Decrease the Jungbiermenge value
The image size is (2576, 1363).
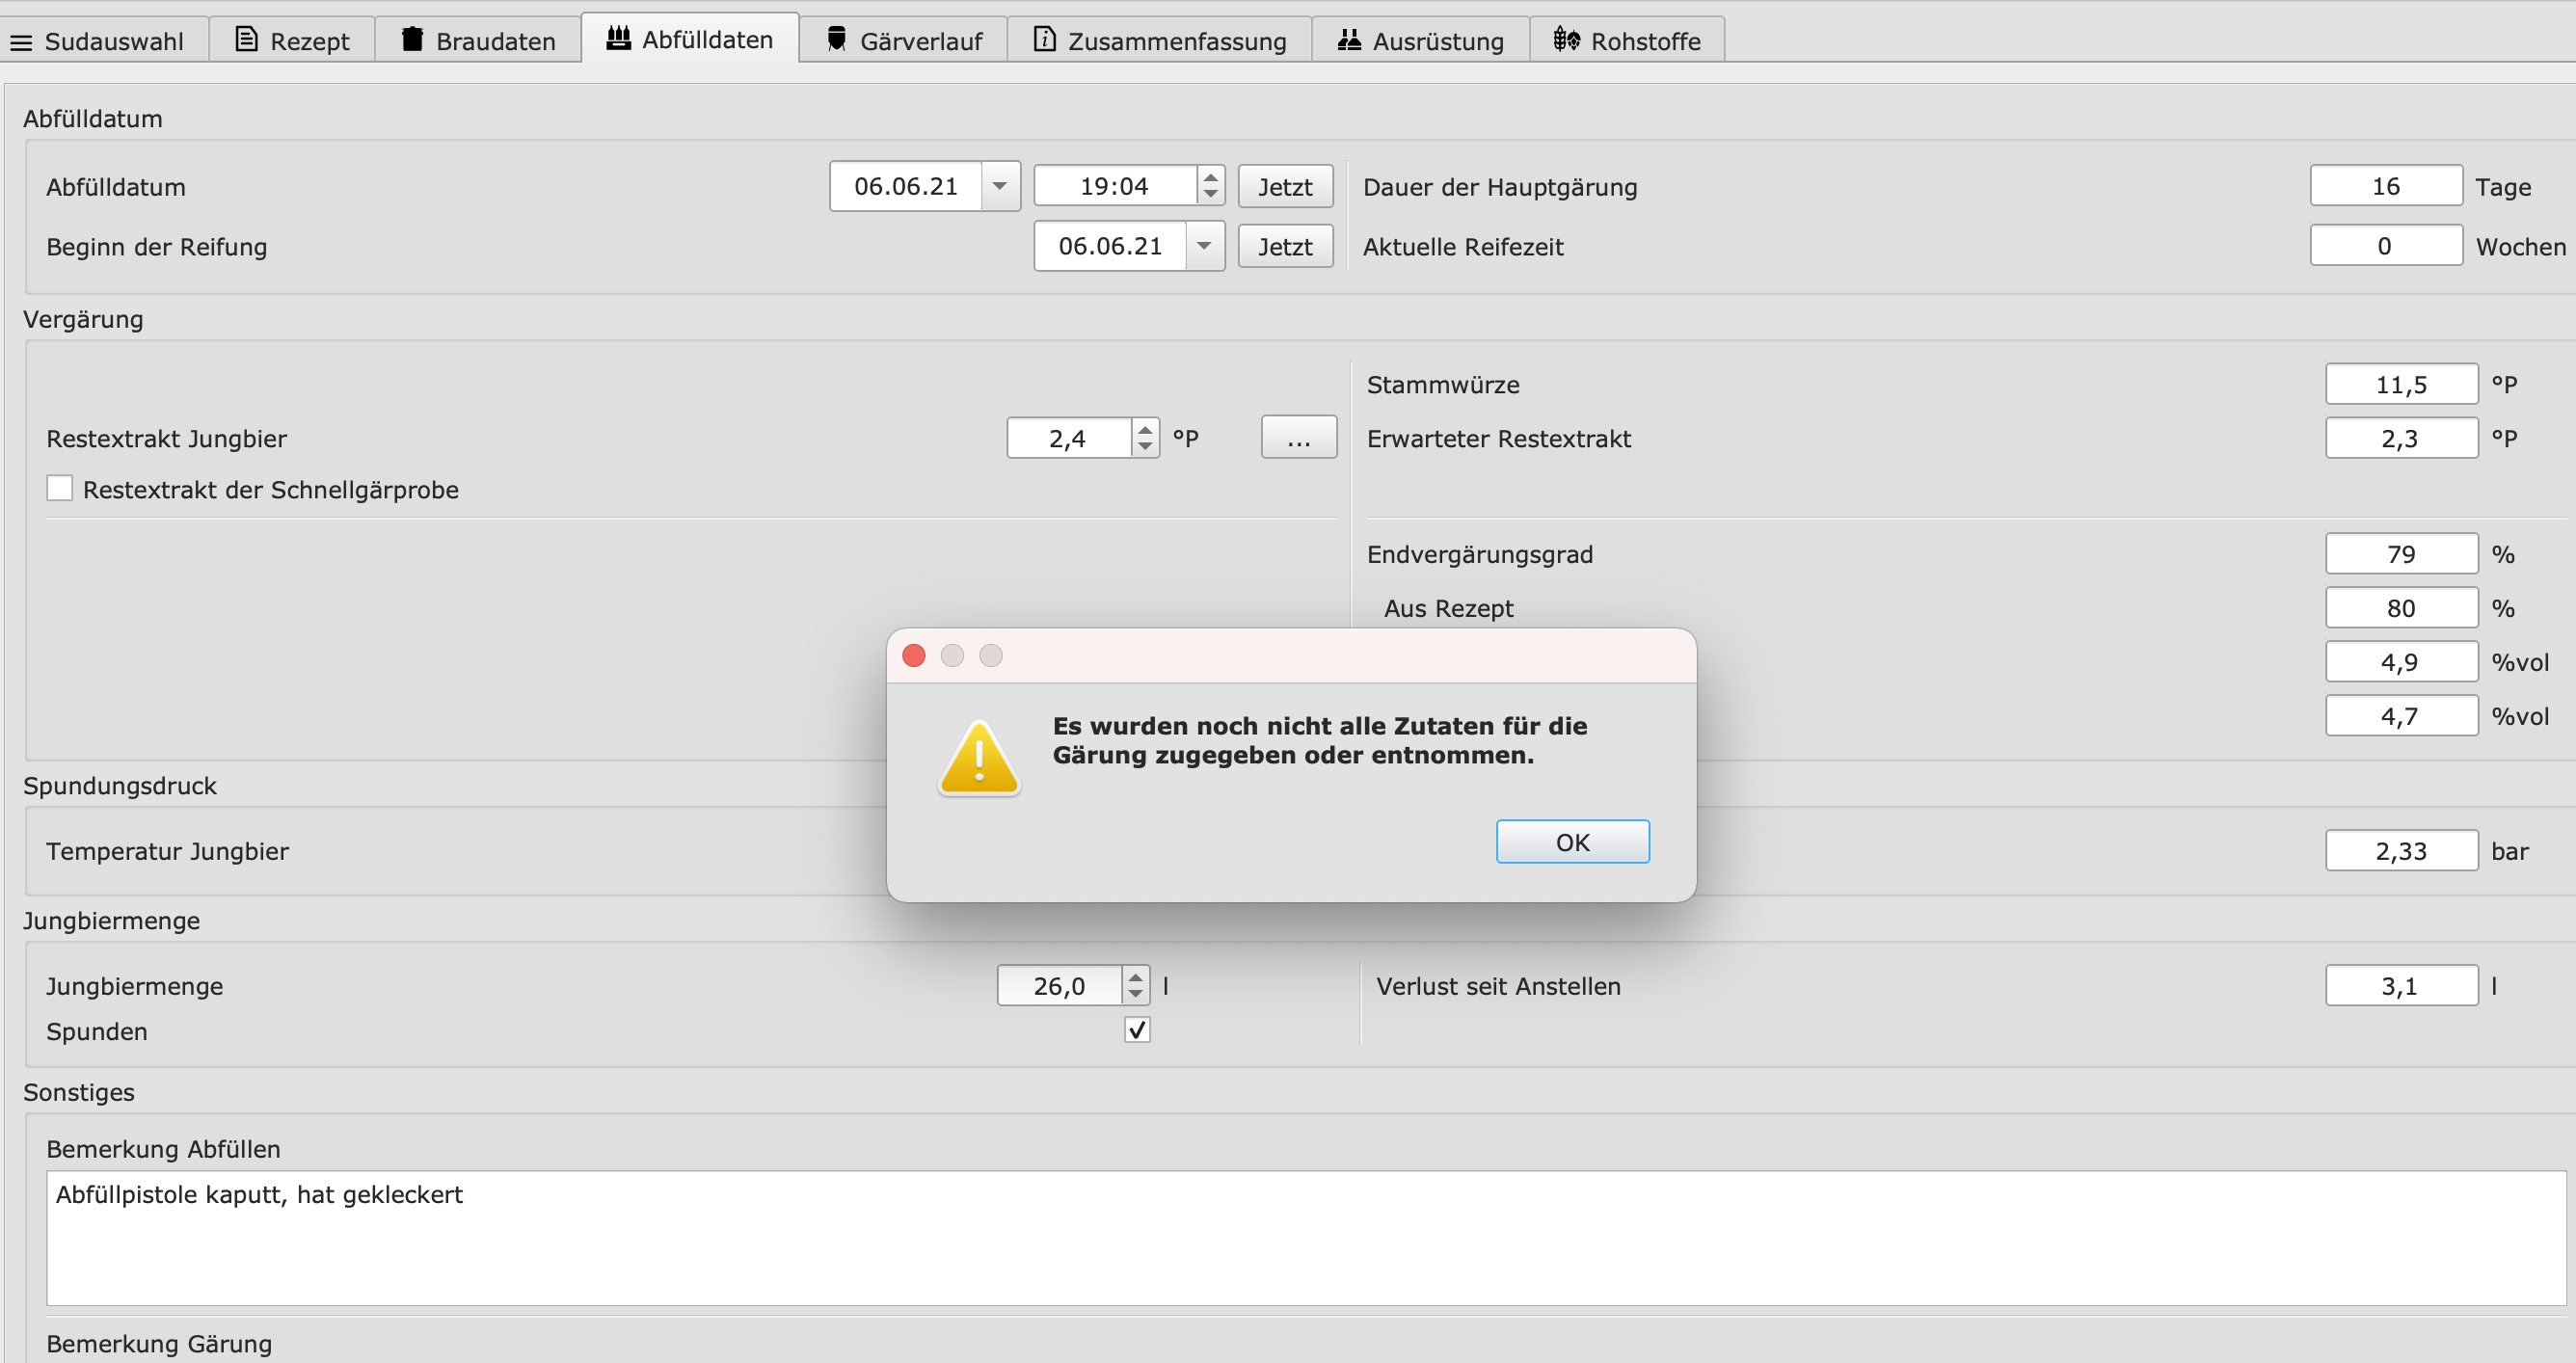1135,994
